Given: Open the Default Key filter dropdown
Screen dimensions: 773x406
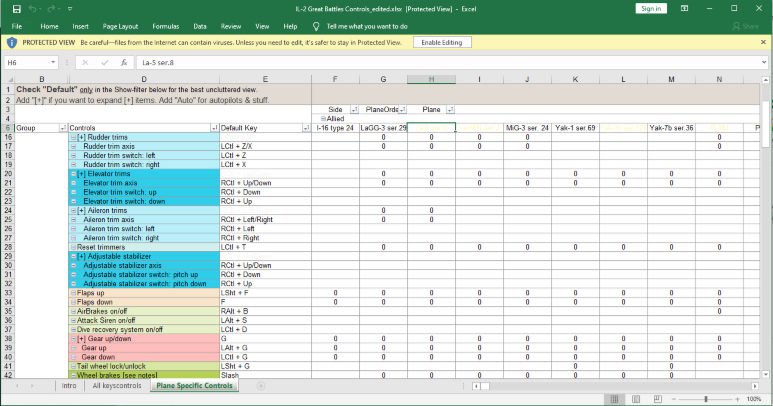Looking at the screenshot, I should [306, 128].
